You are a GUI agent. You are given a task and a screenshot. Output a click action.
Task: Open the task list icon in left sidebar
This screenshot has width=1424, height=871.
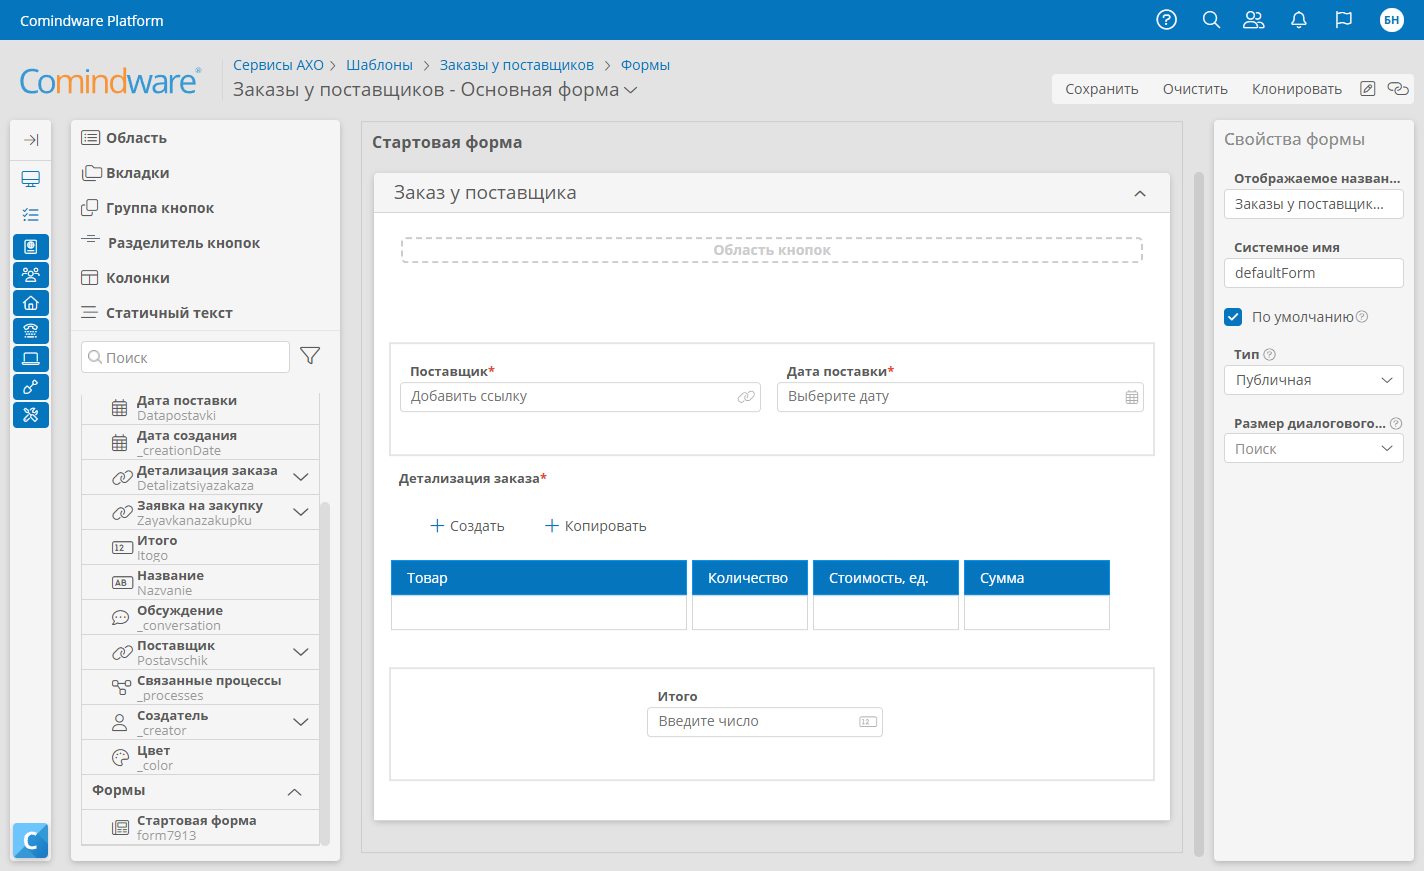(31, 215)
